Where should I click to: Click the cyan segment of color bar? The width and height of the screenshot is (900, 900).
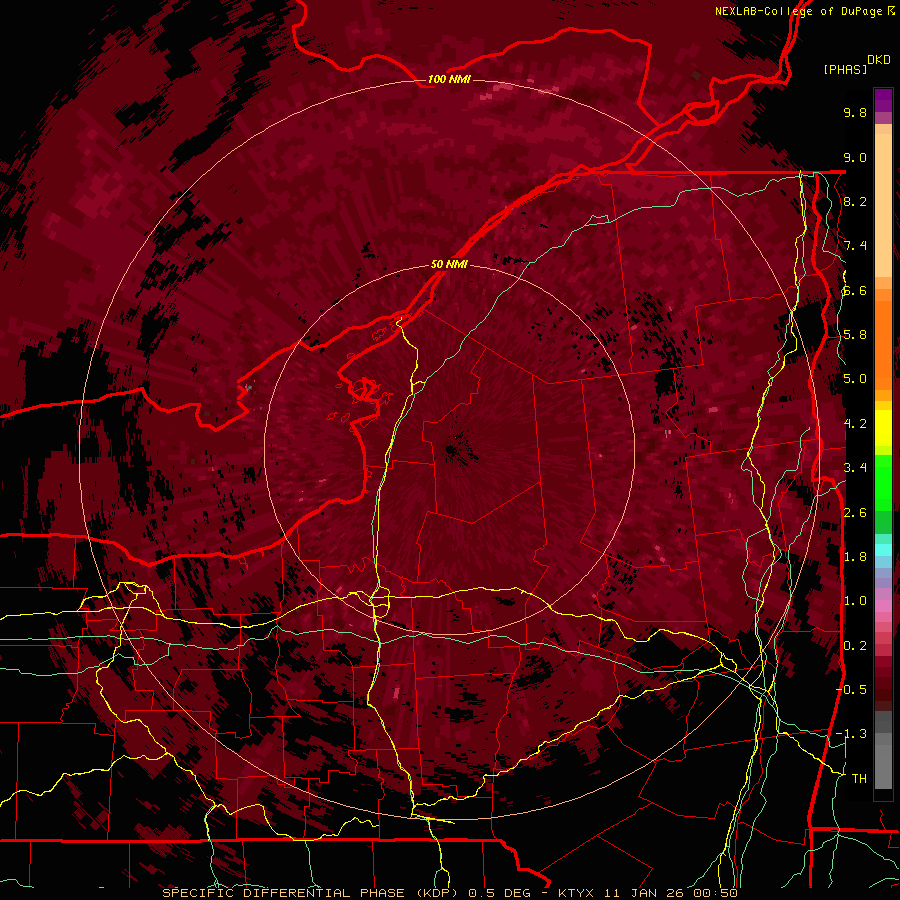(883, 550)
